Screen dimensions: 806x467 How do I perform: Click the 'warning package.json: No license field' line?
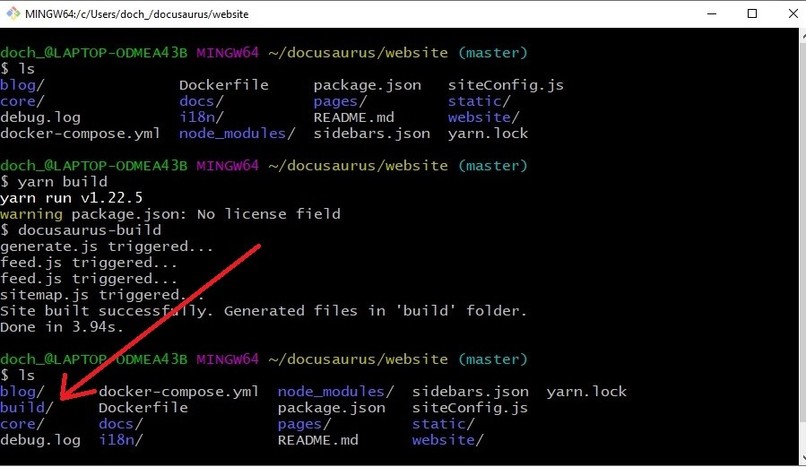[170, 214]
